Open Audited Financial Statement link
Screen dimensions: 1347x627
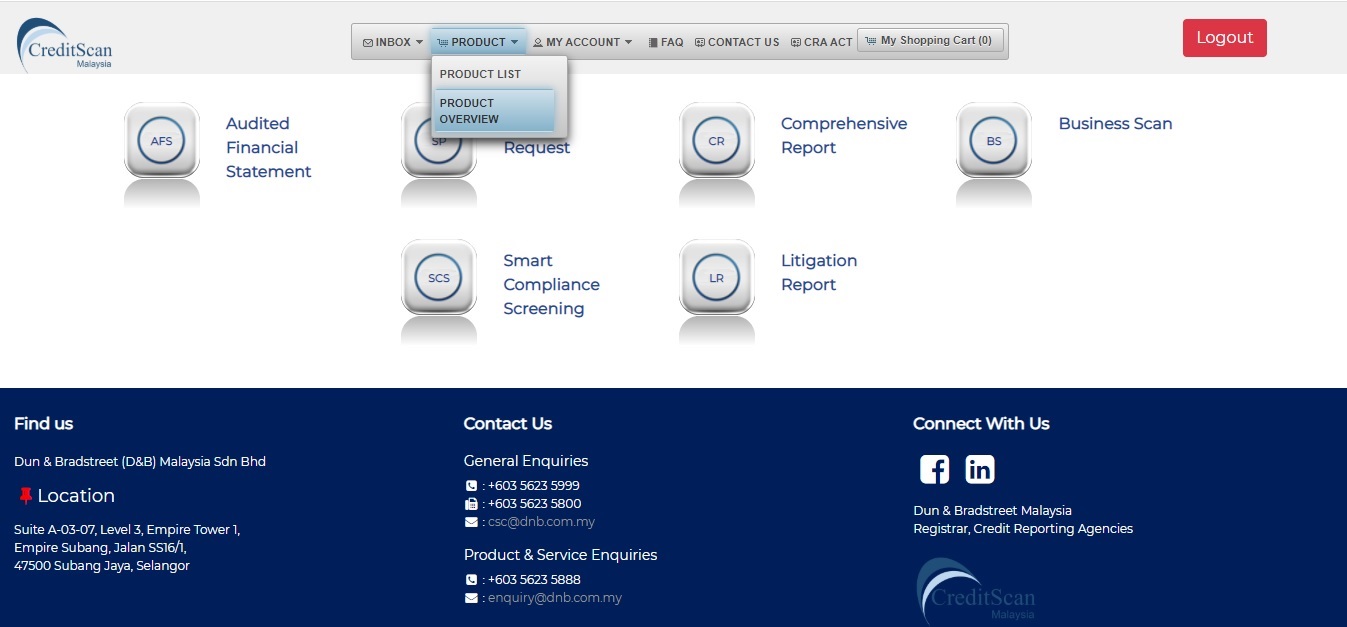point(268,148)
